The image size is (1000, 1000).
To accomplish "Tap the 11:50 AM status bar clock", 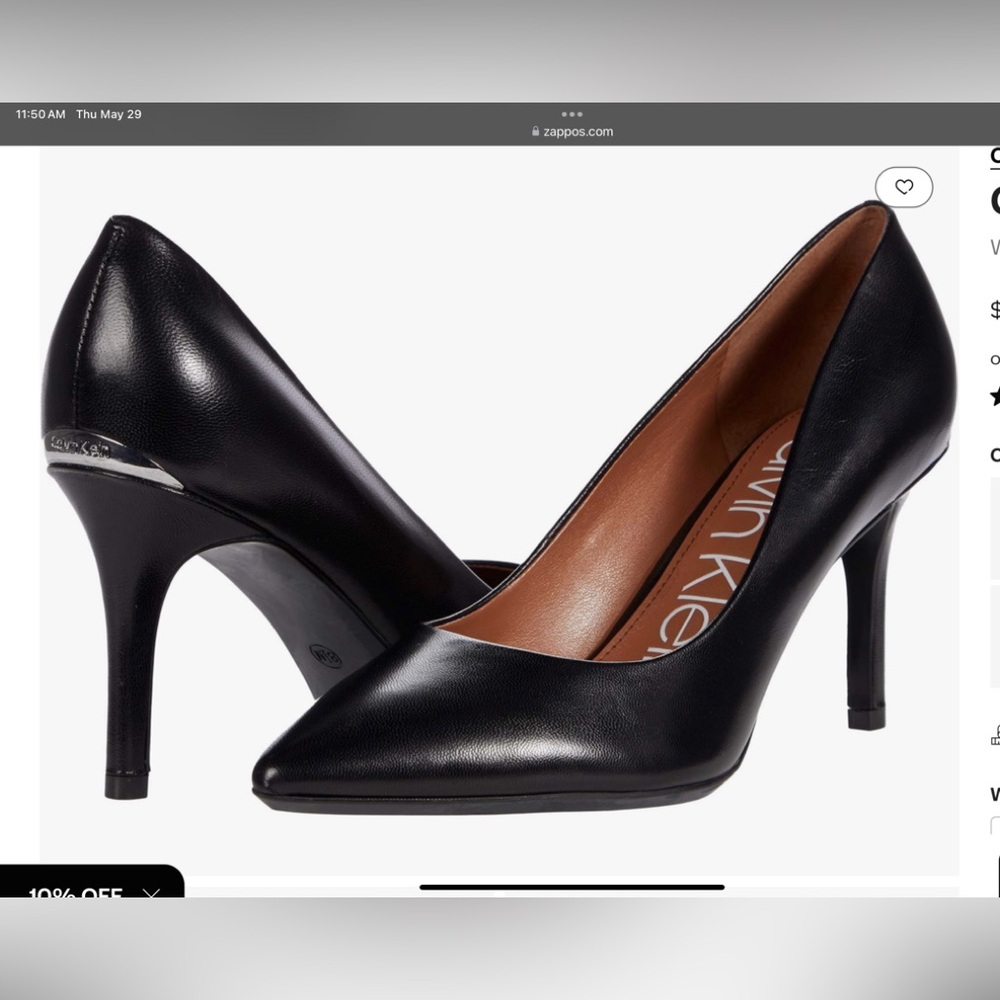I will [x=40, y=114].
